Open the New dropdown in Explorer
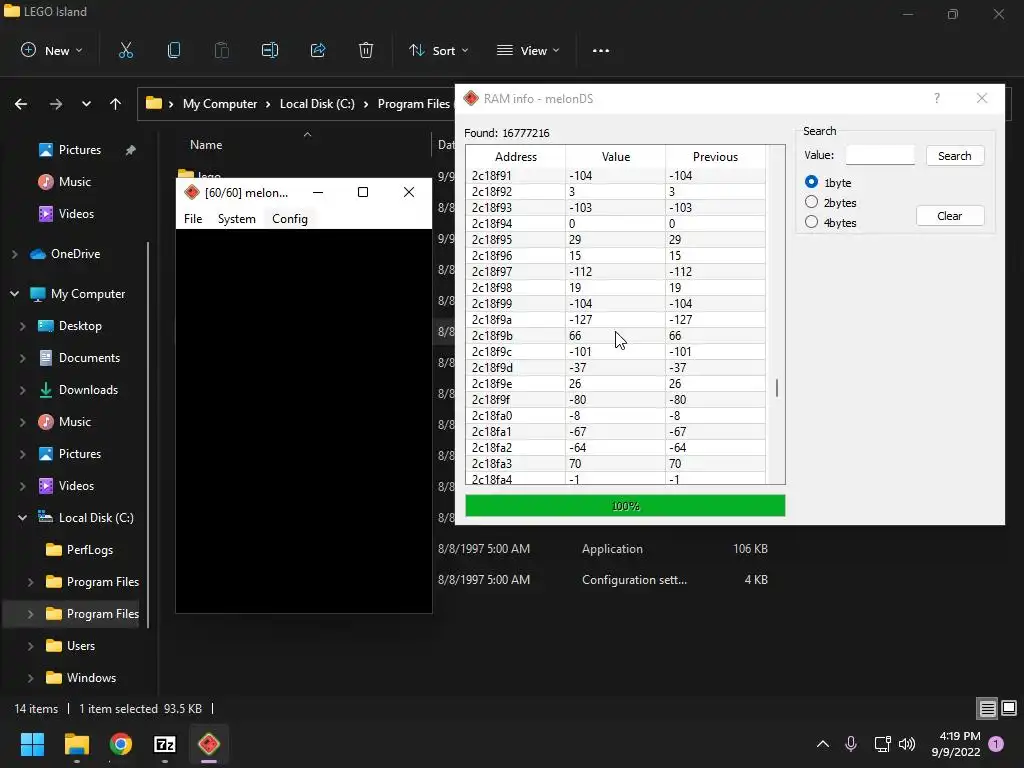1024x768 pixels. 52,50
